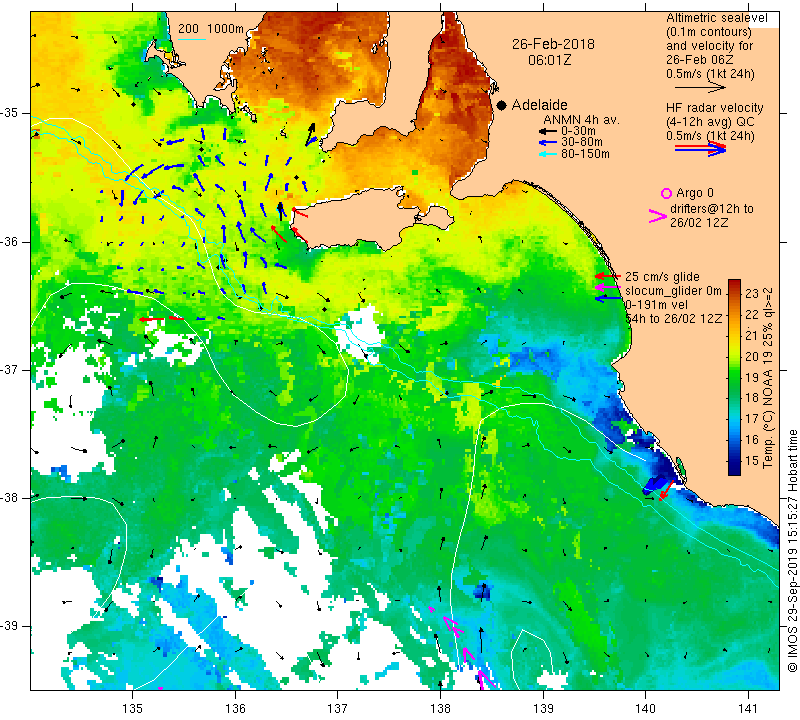
Task: Click the latitude axis label -39
Action: click(10, 626)
